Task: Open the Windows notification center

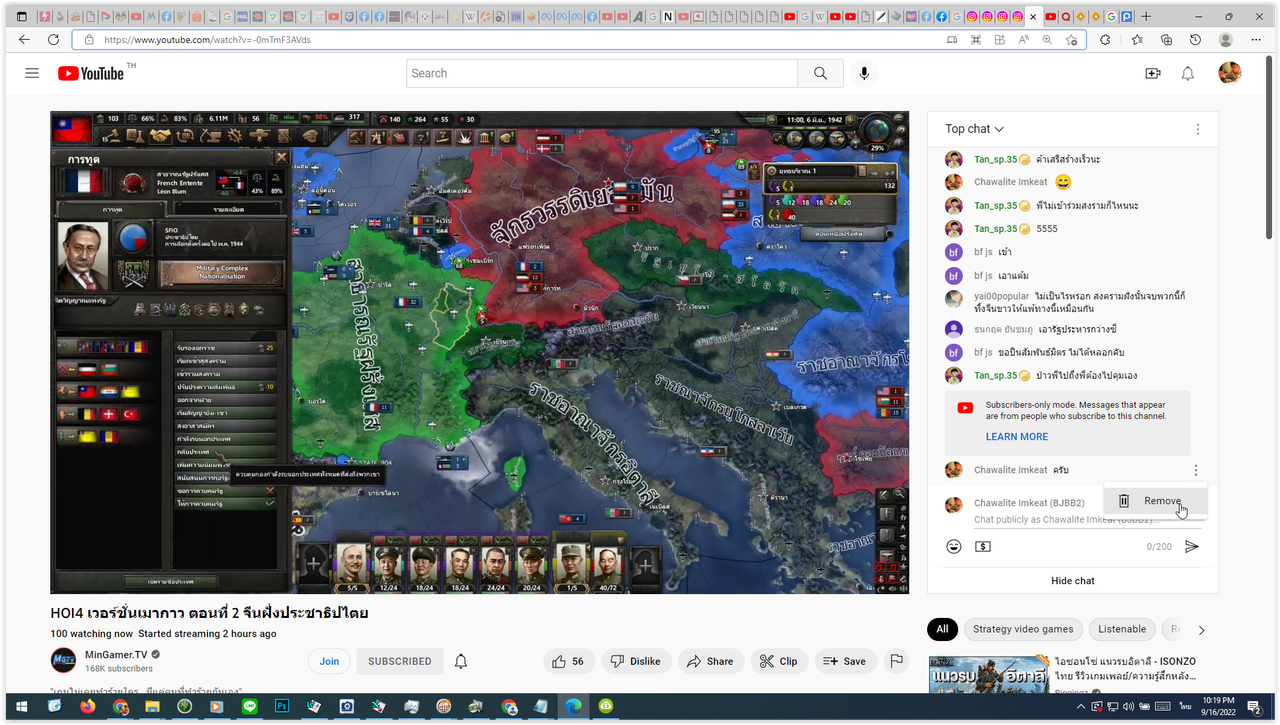Action: click(1255, 708)
